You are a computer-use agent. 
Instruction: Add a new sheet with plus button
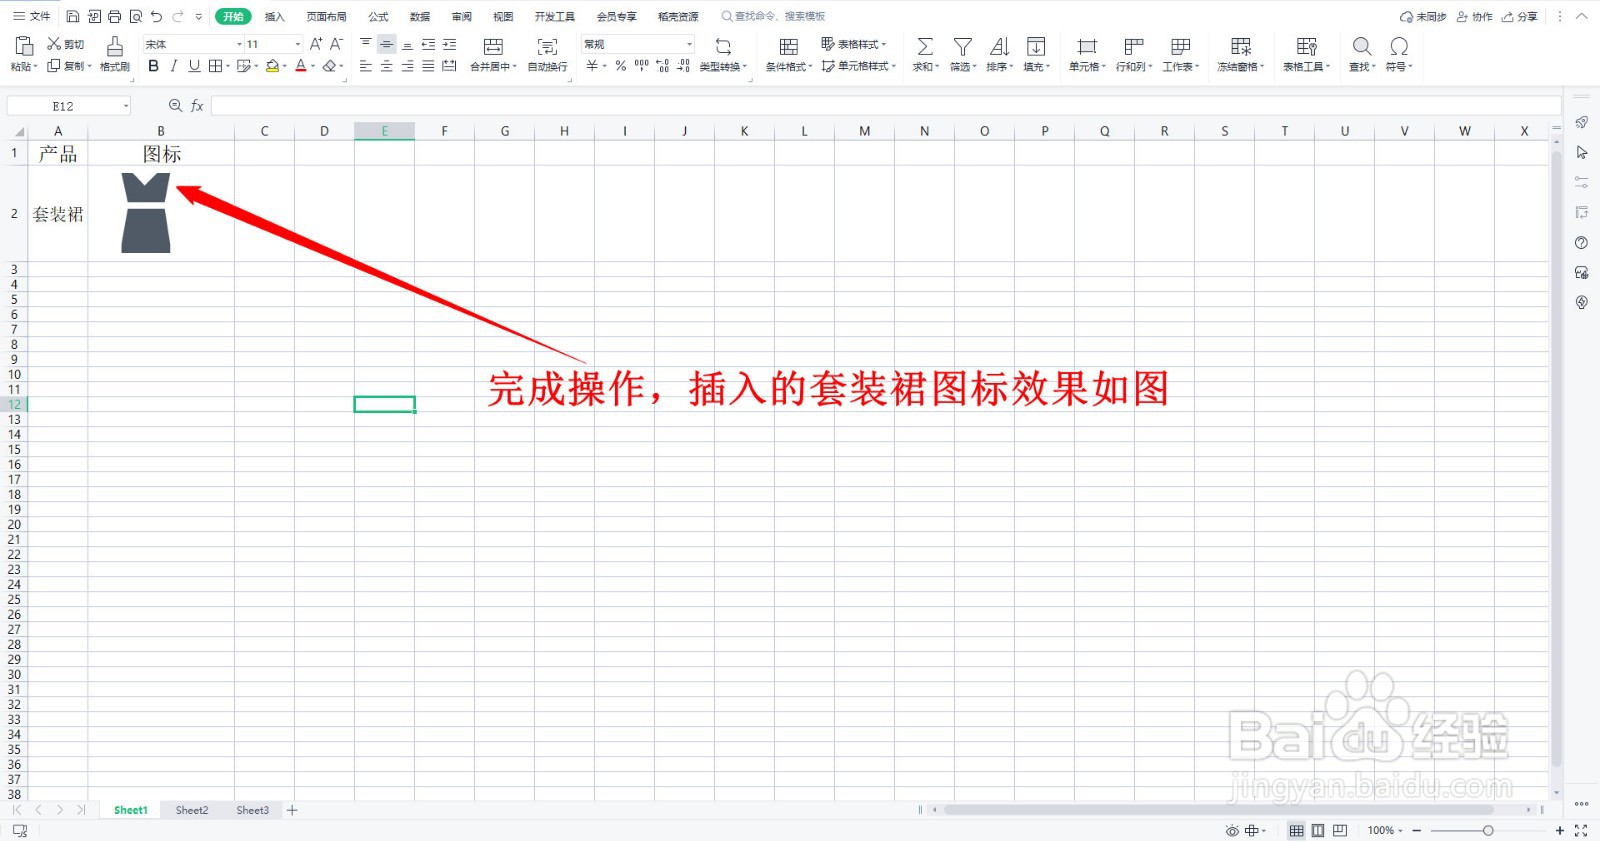pyautogui.click(x=292, y=810)
